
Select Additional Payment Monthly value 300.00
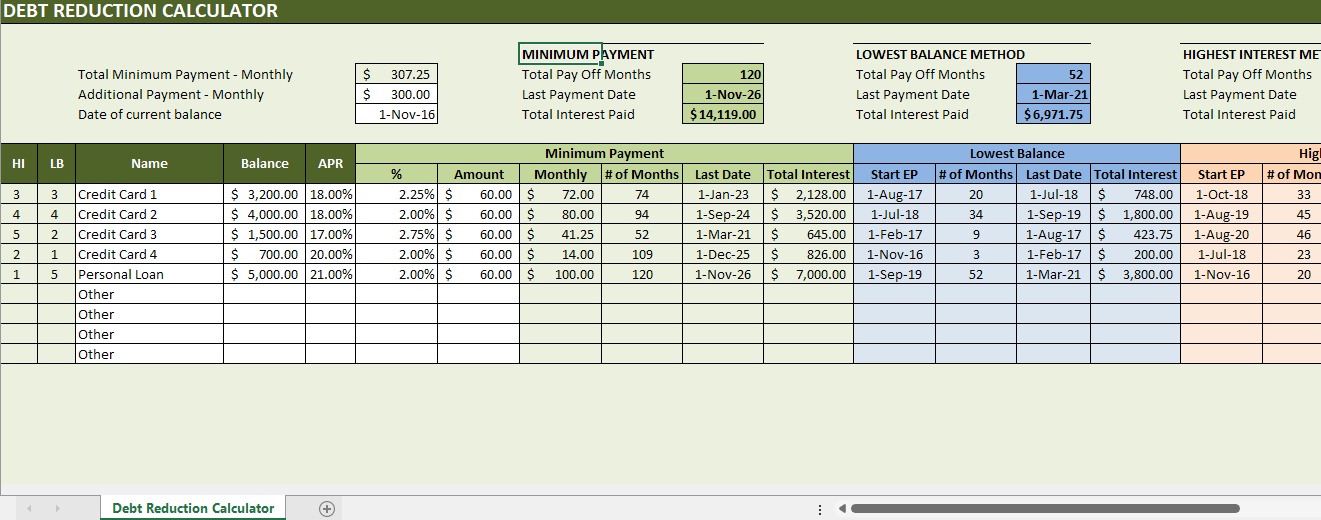tap(397, 94)
